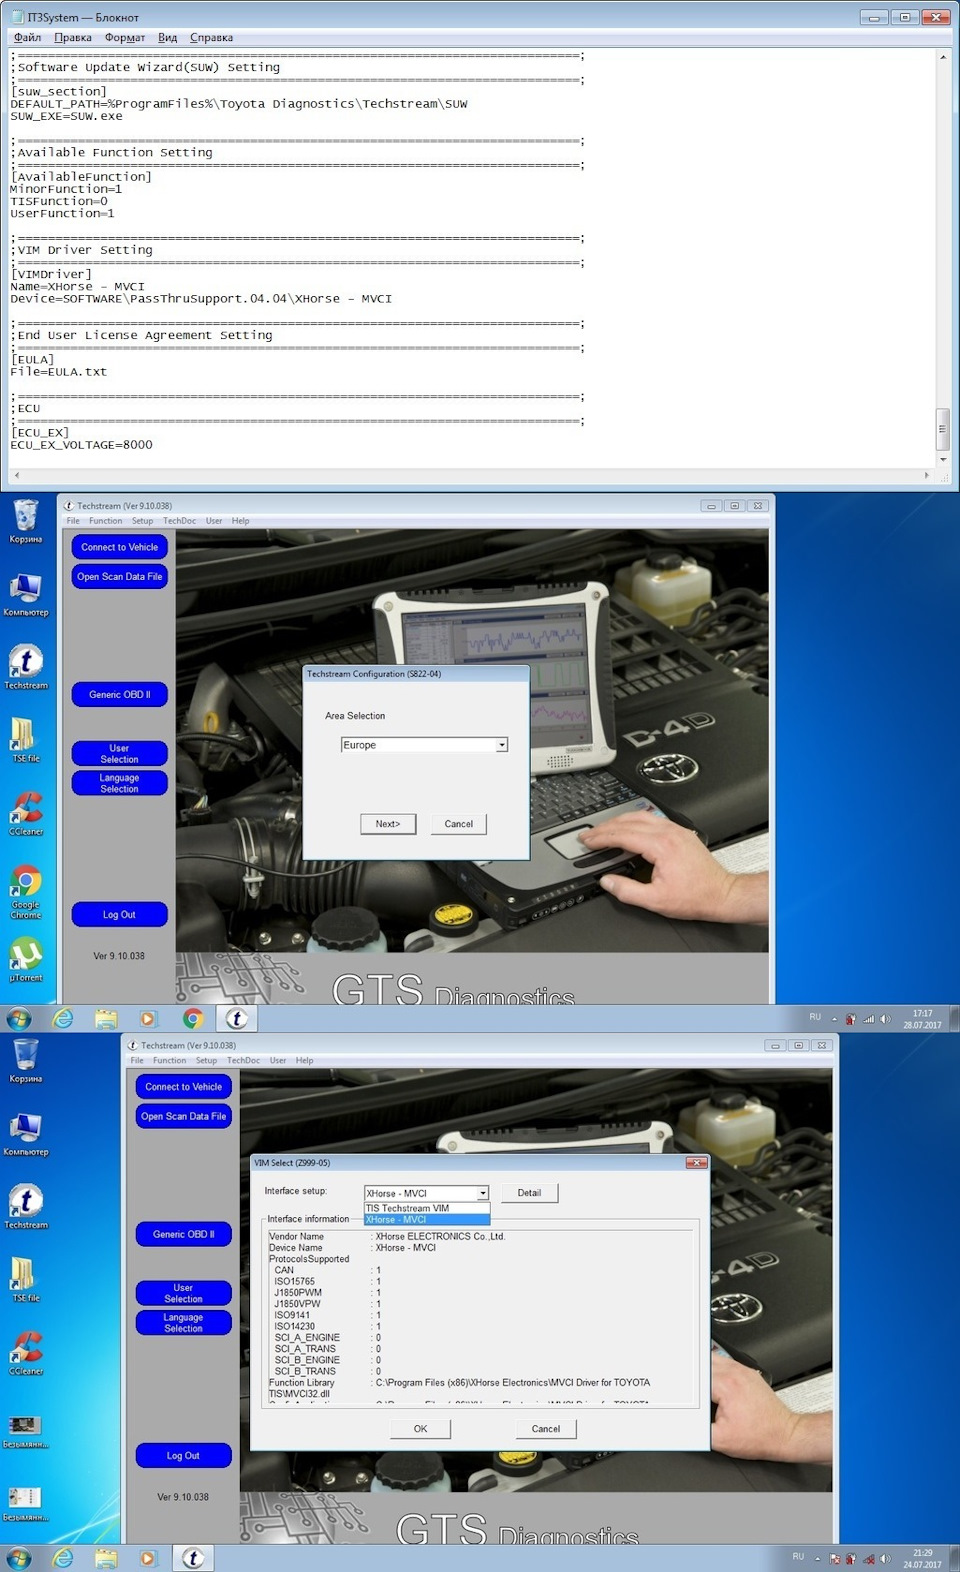This screenshot has height=1572, width=960.
Task: Click Open Scan Data File behind Configuration dialog
Action: pos(120,577)
